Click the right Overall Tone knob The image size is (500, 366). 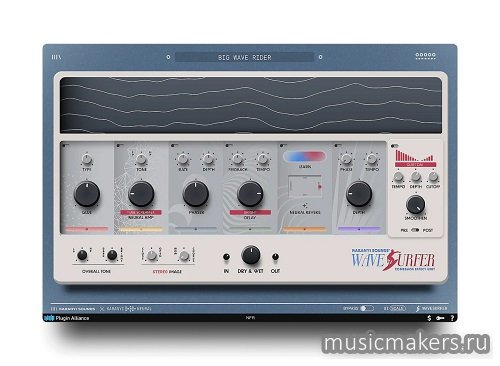(x=112, y=255)
